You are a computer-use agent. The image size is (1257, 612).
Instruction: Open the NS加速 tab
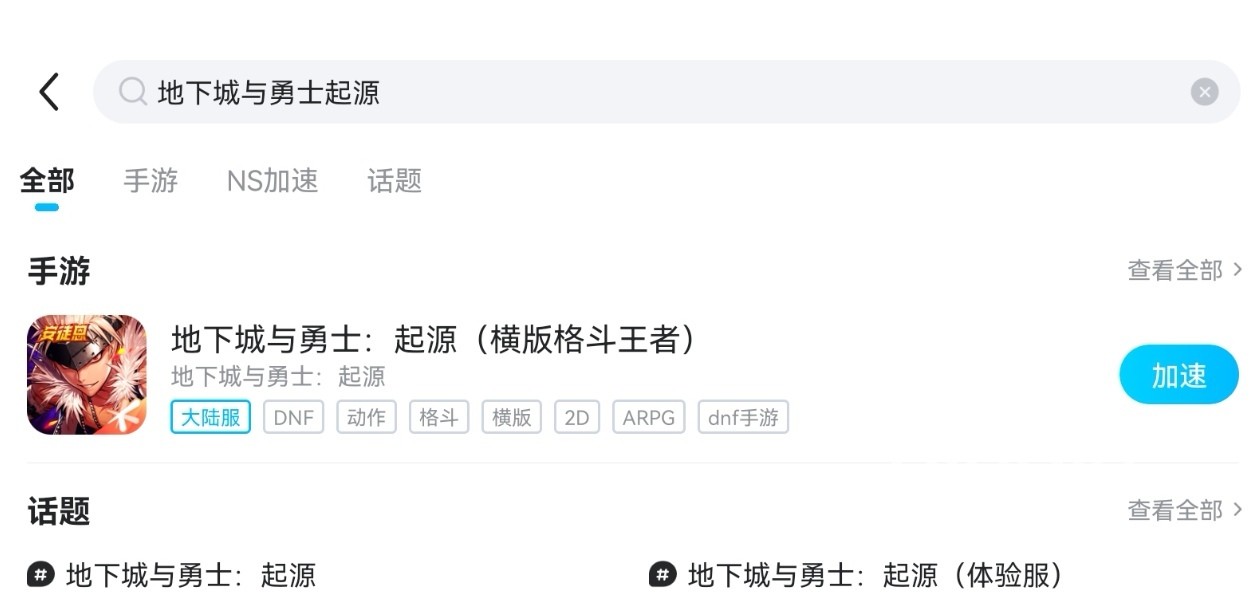[272, 181]
